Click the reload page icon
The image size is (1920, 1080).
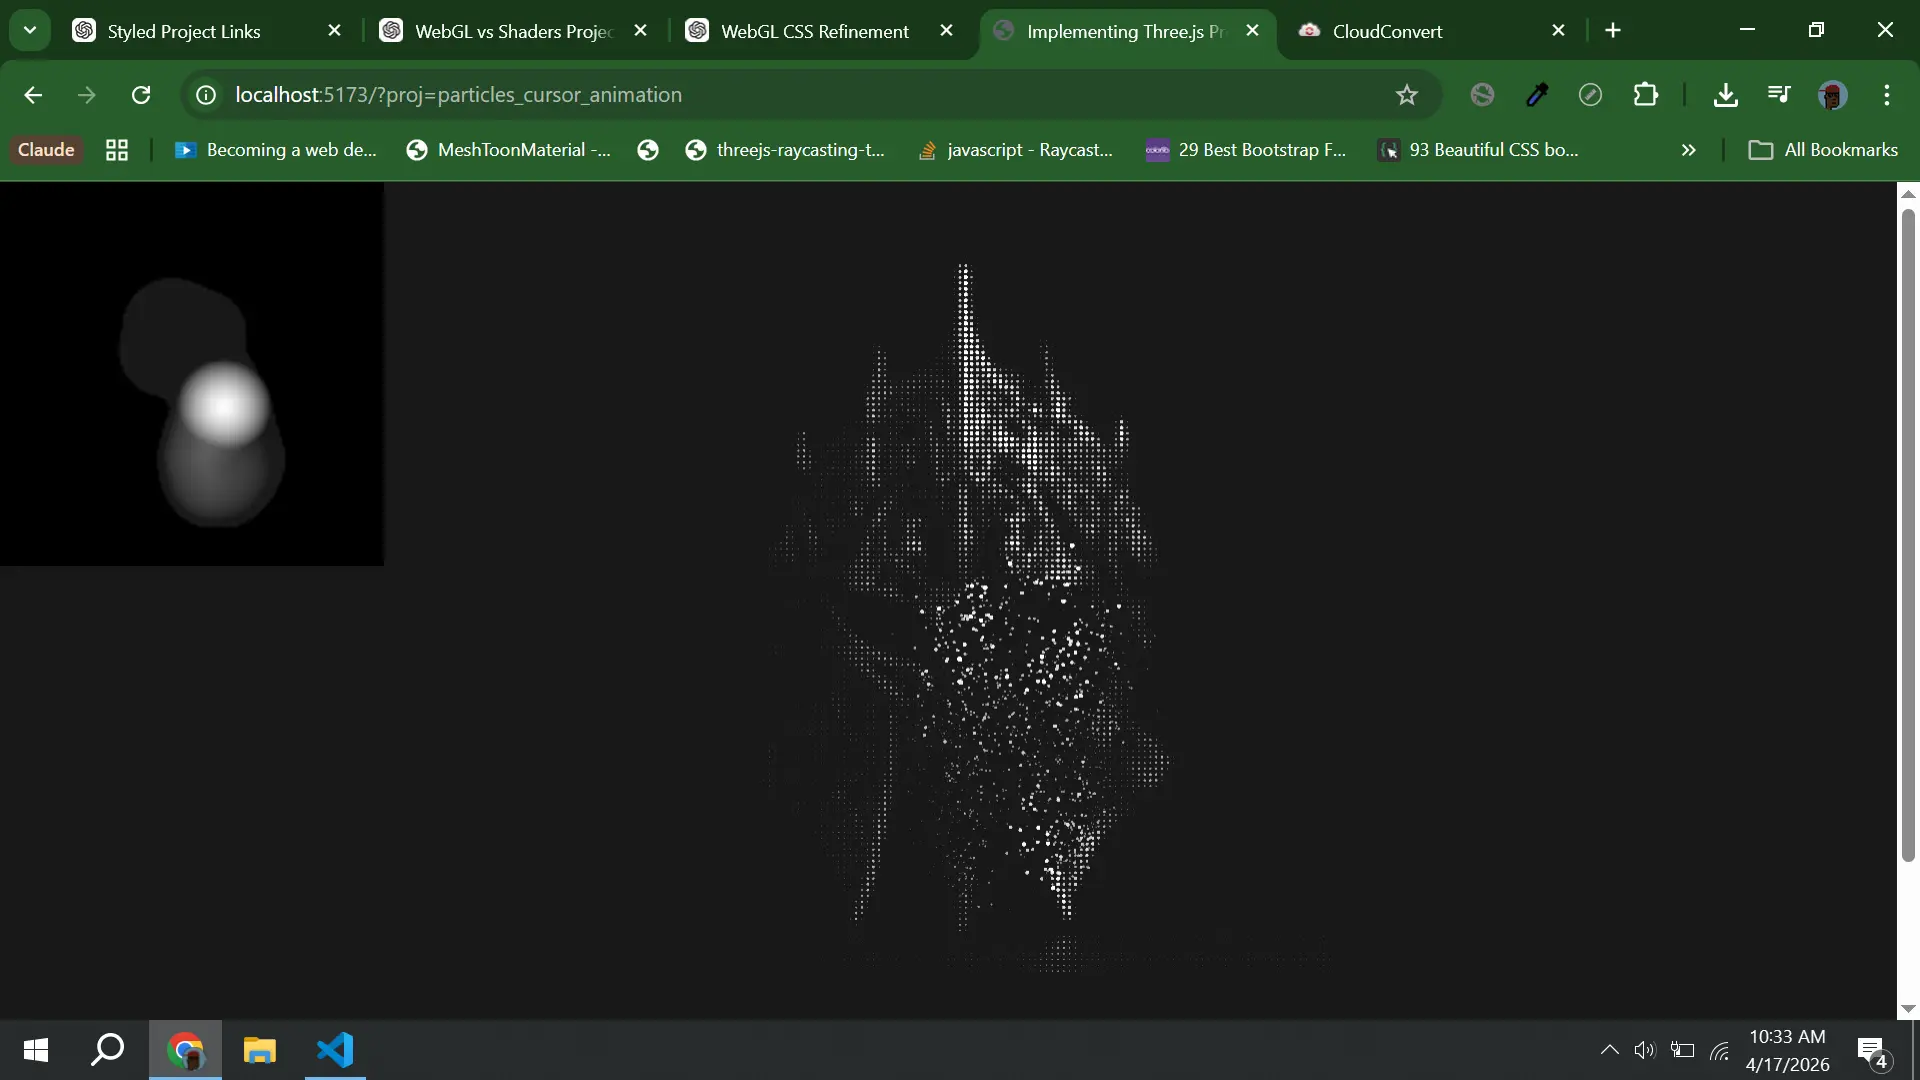point(141,95)
